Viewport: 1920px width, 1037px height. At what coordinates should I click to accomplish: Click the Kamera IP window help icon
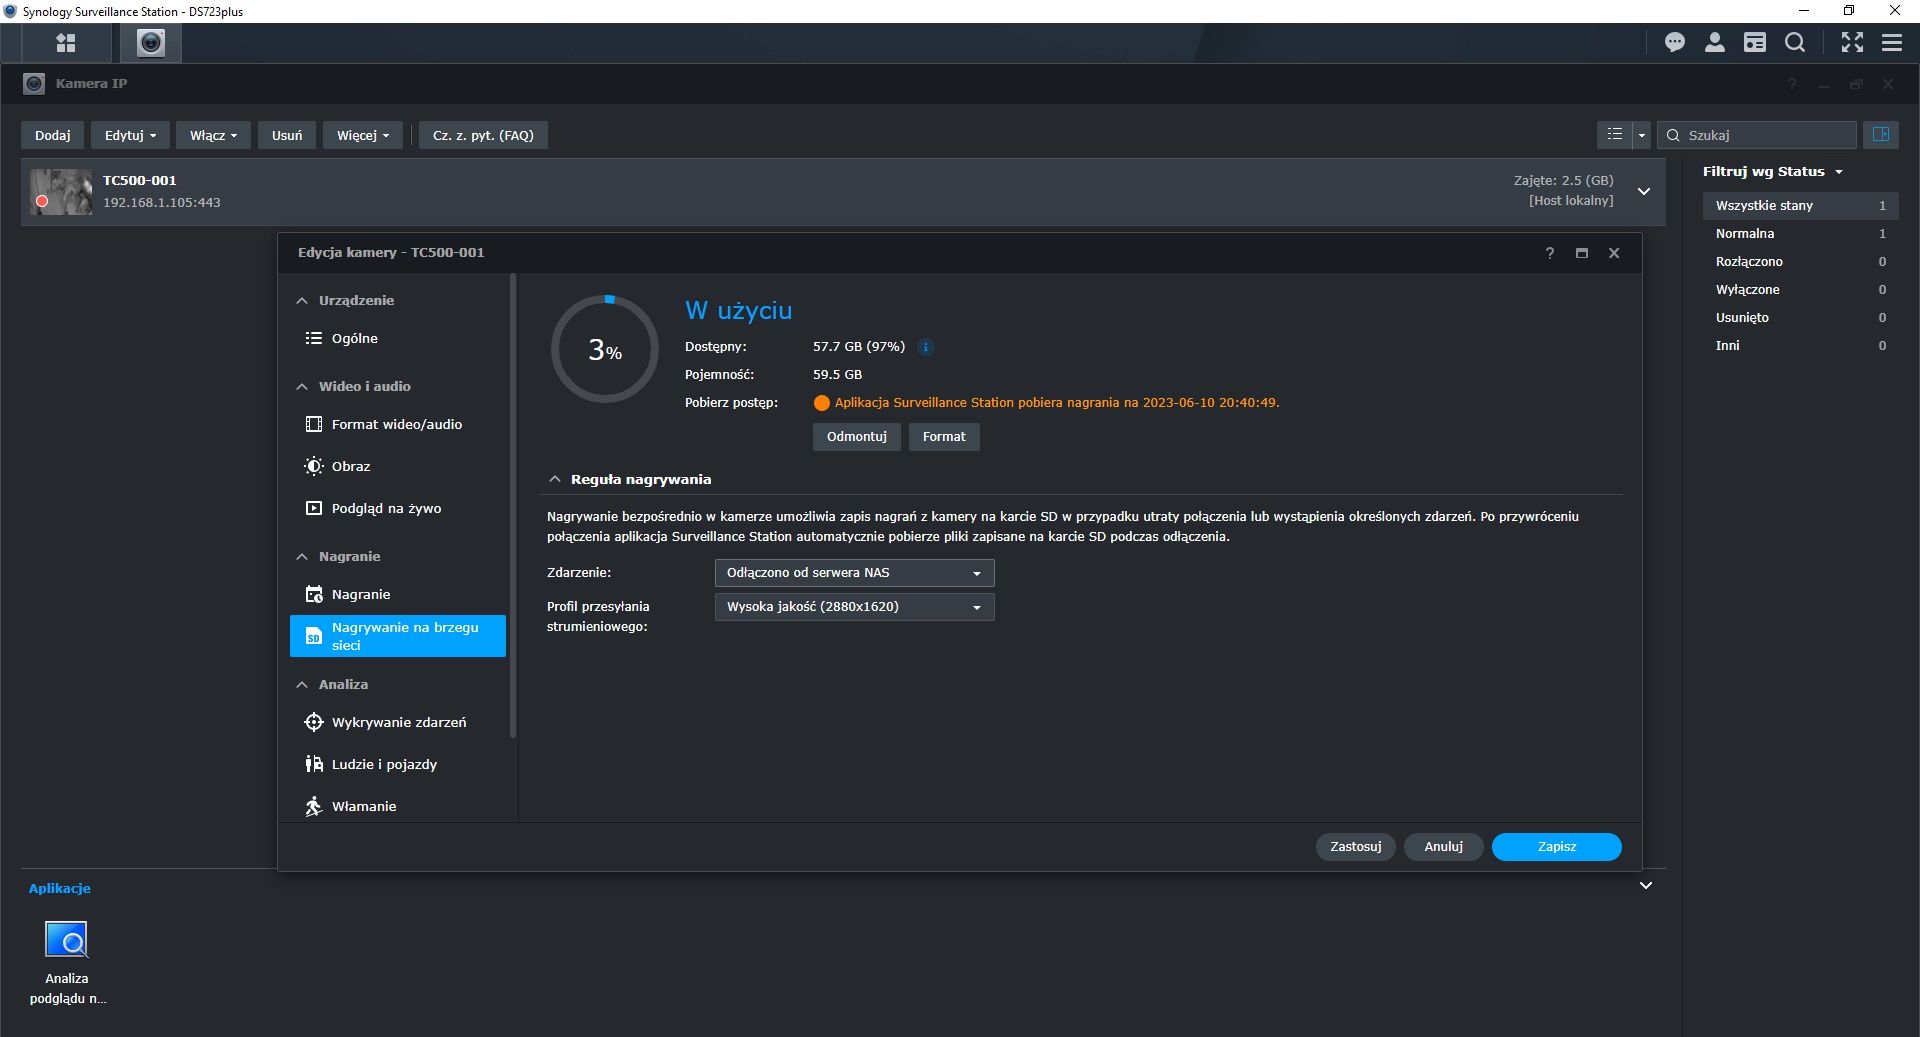1792,84
